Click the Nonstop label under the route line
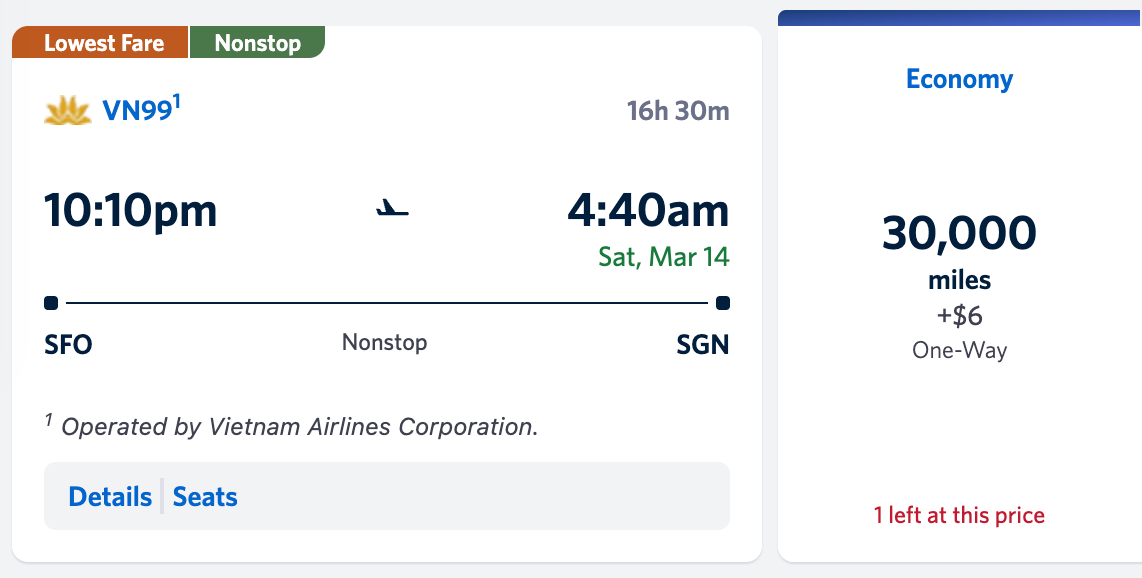 384,342
